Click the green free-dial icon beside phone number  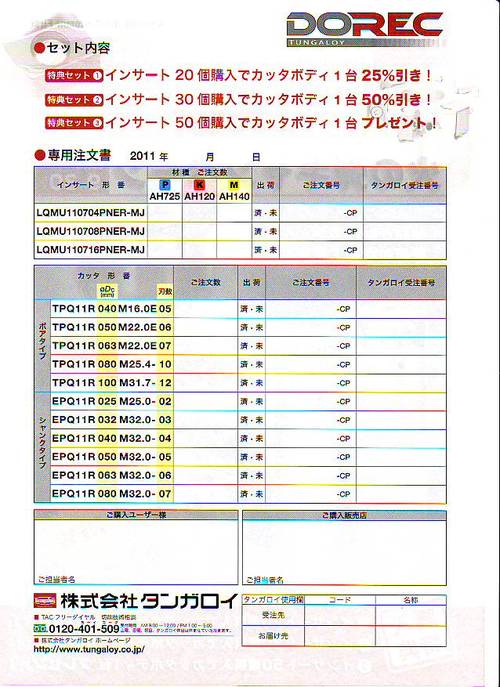[40, 628]
